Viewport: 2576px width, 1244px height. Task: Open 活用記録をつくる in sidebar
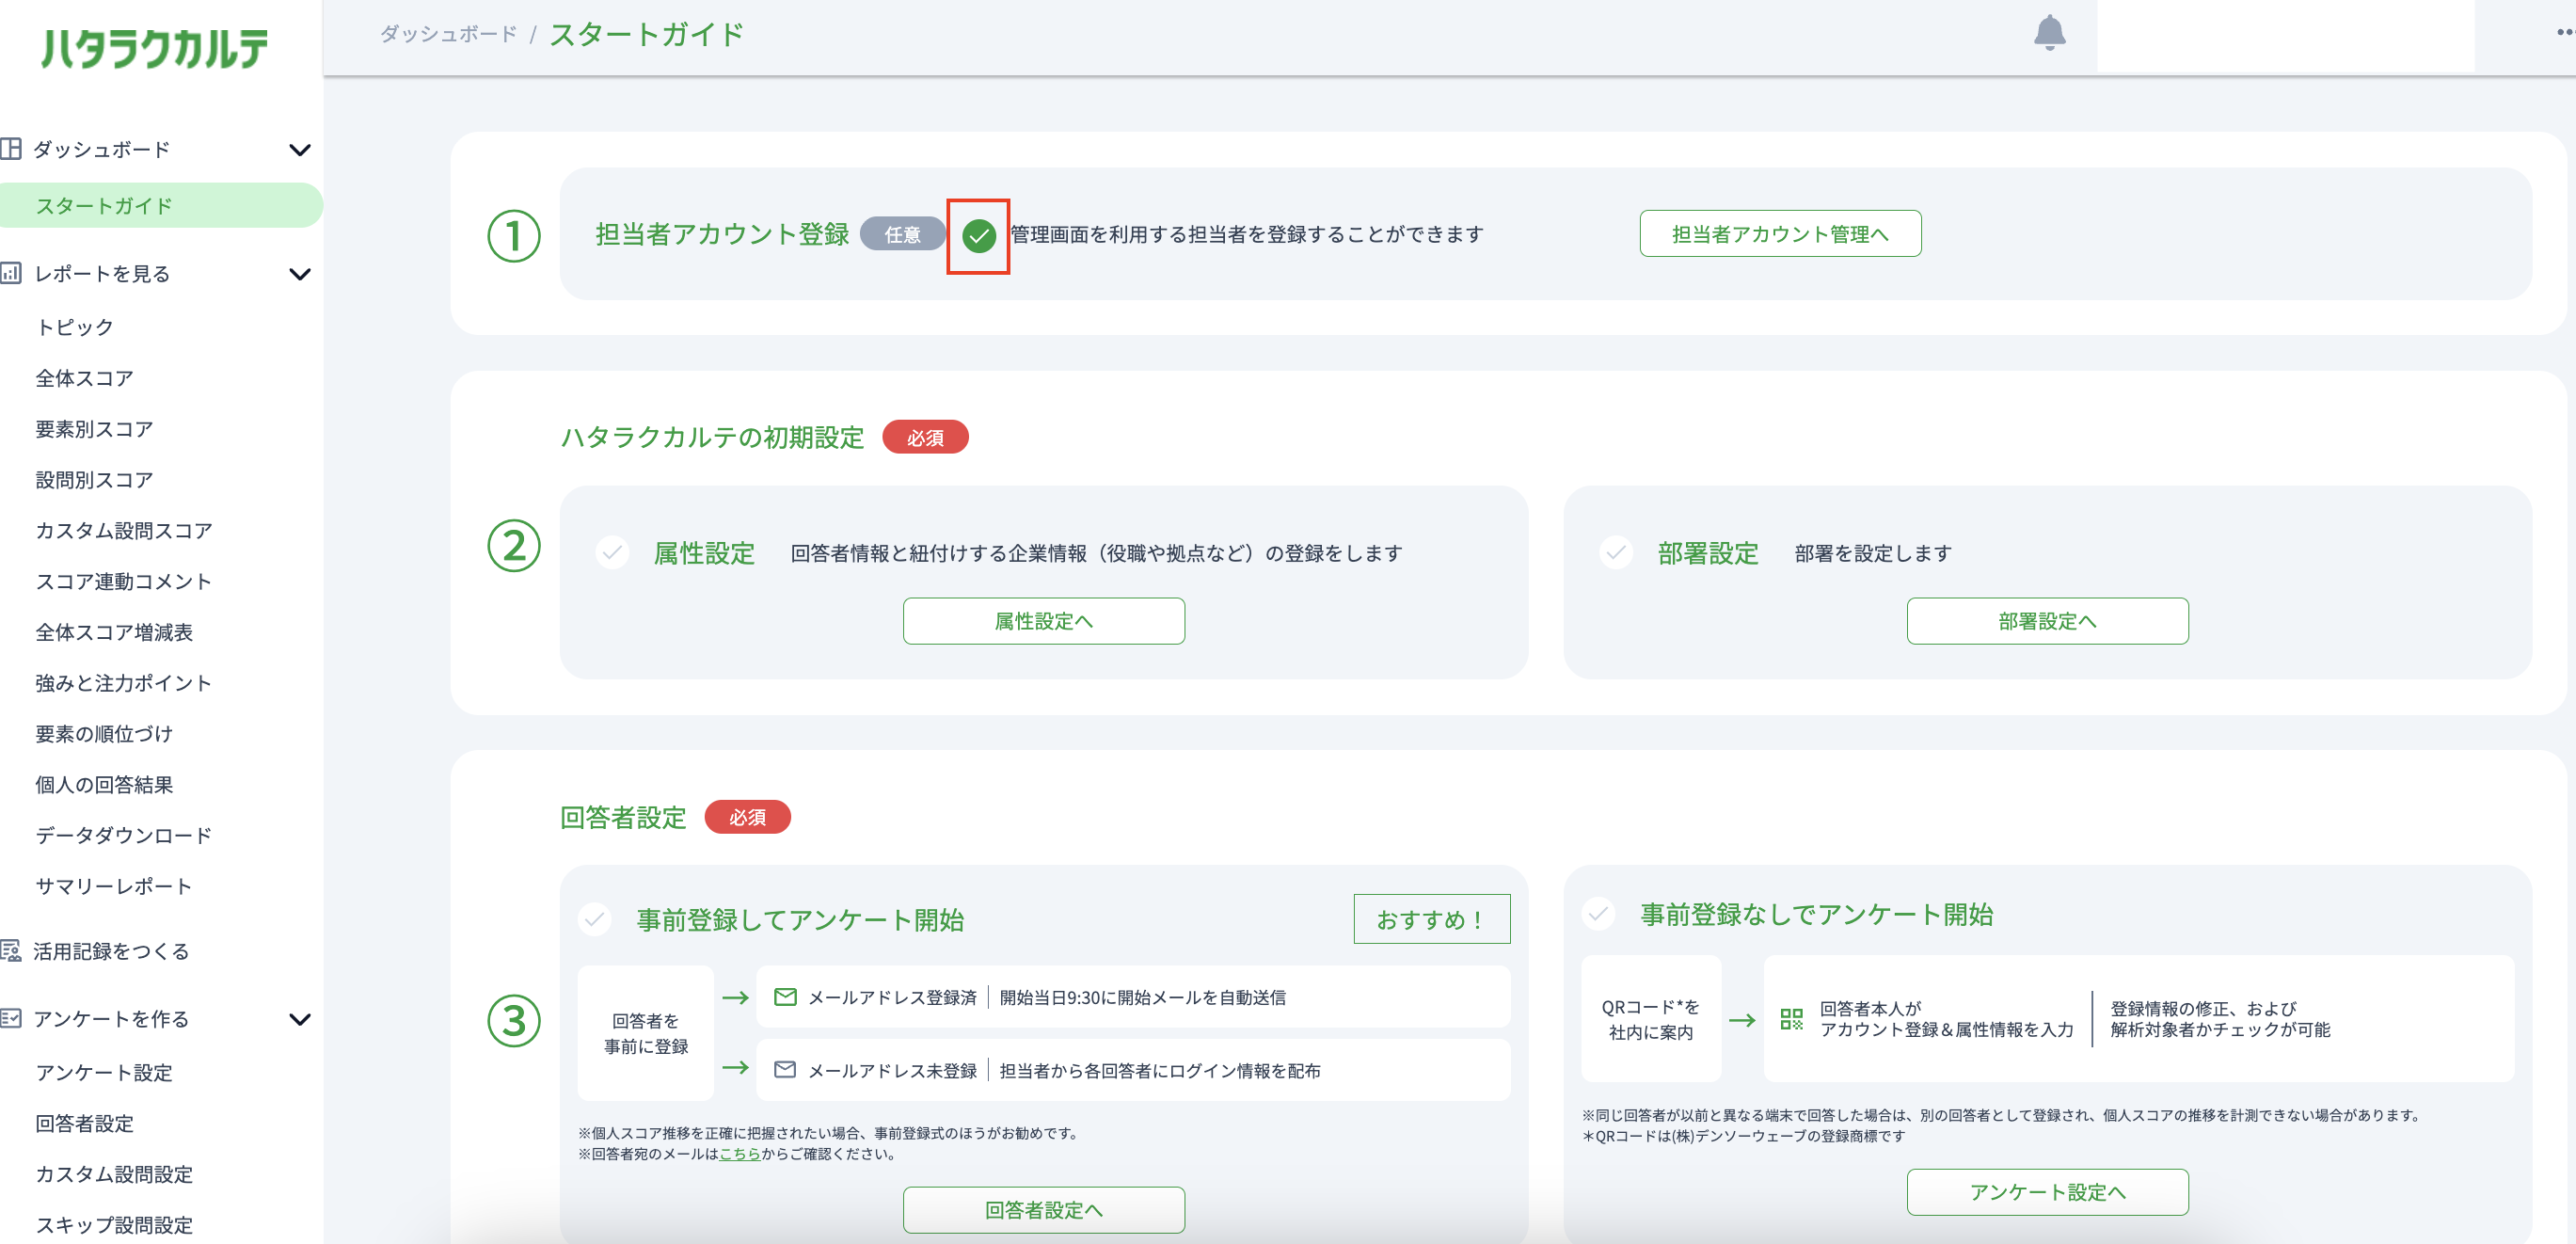tap(111, 951)
